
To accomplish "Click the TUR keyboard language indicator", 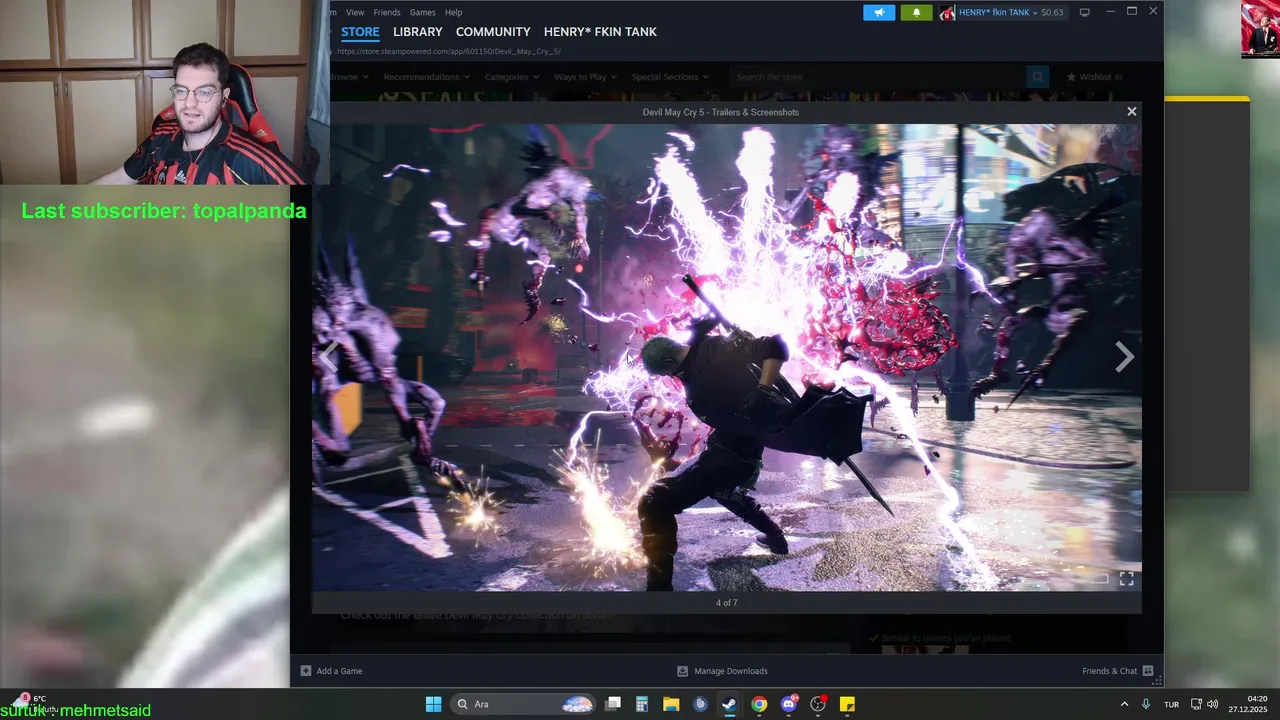I will coord(1171,704).
